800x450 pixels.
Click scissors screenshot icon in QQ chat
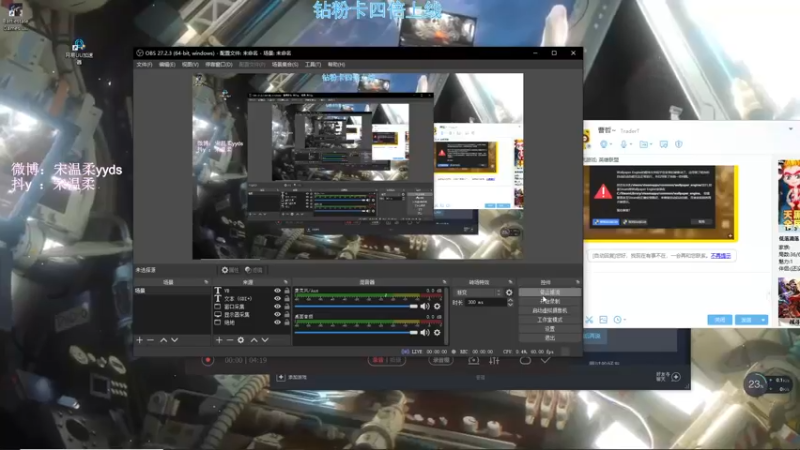[589, 320]
